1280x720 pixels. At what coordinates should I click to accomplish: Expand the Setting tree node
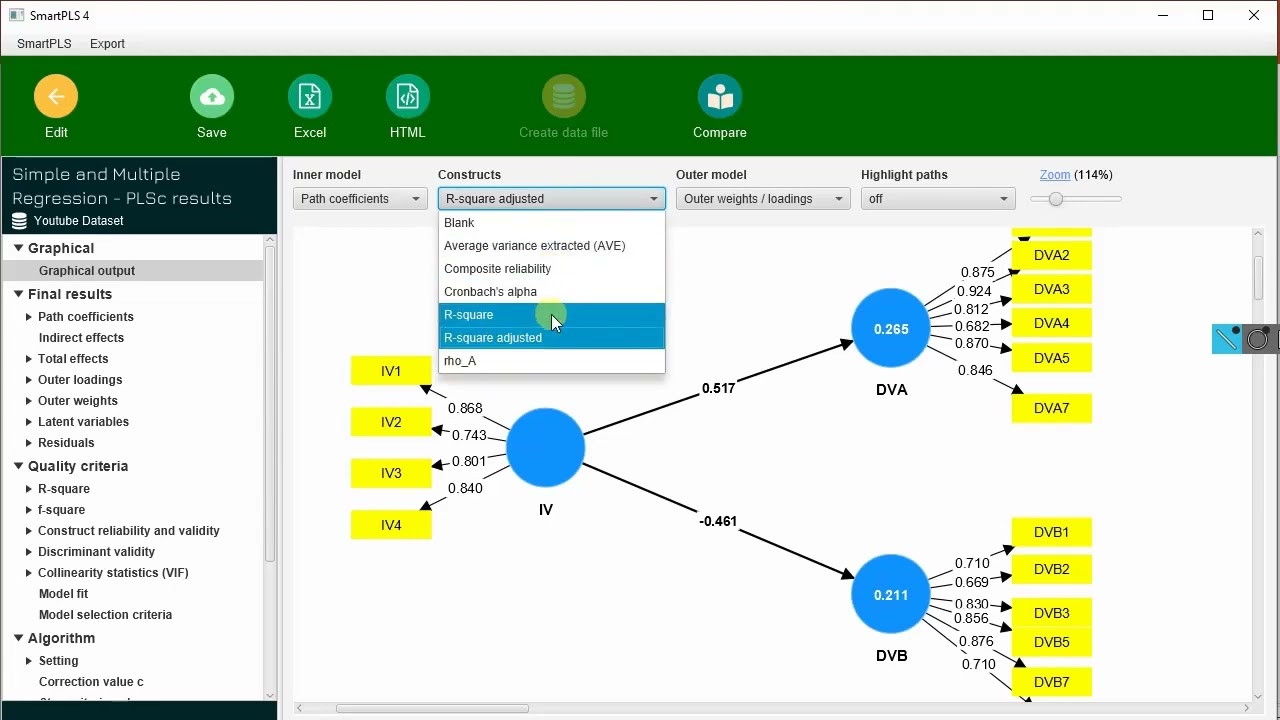tap(29, 661)
